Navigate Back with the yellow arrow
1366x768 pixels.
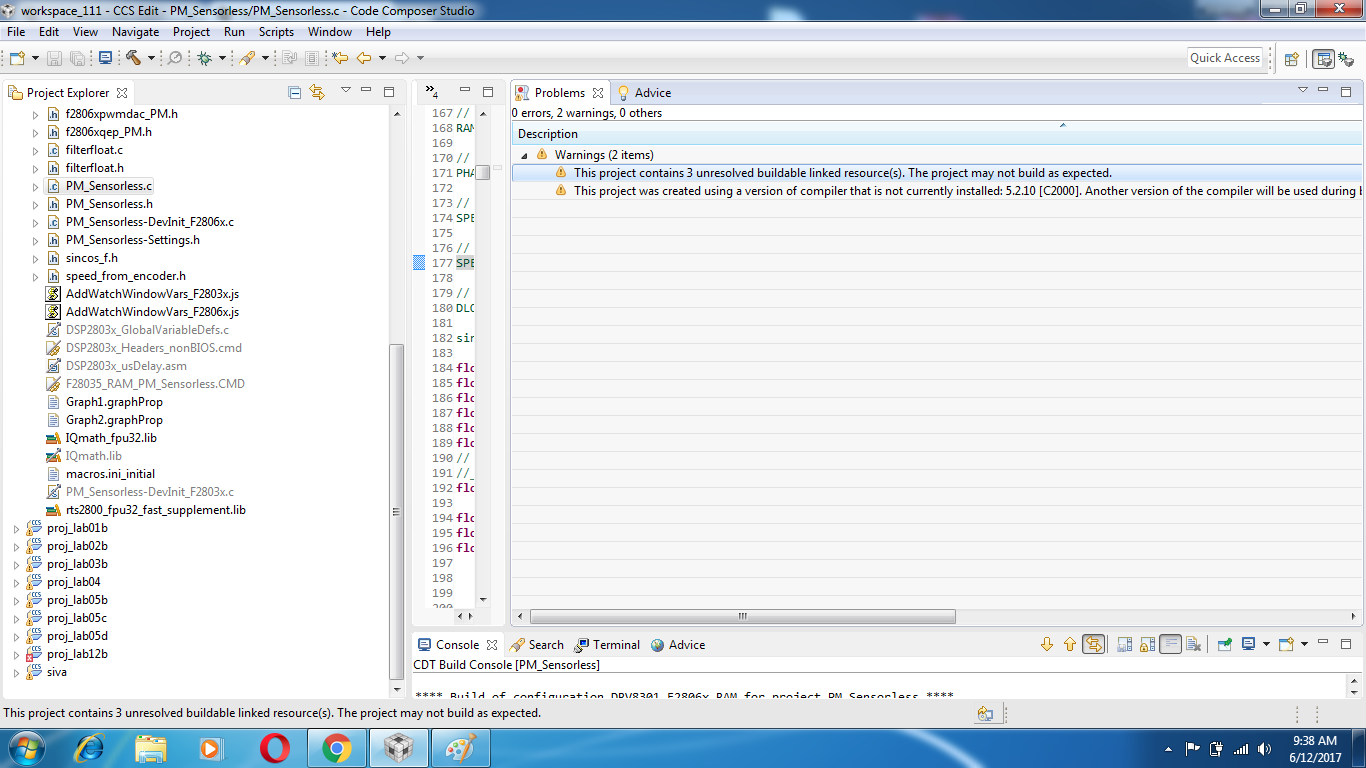click(364, 58)
